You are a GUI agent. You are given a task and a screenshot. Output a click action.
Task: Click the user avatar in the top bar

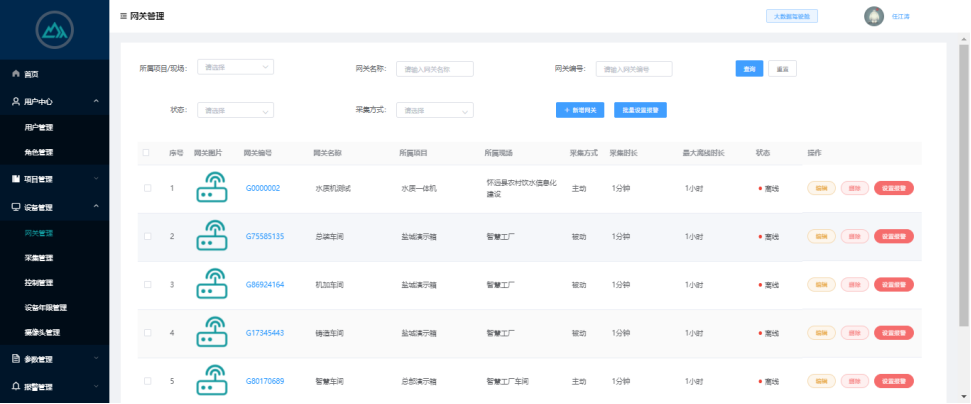click(873, 16)
